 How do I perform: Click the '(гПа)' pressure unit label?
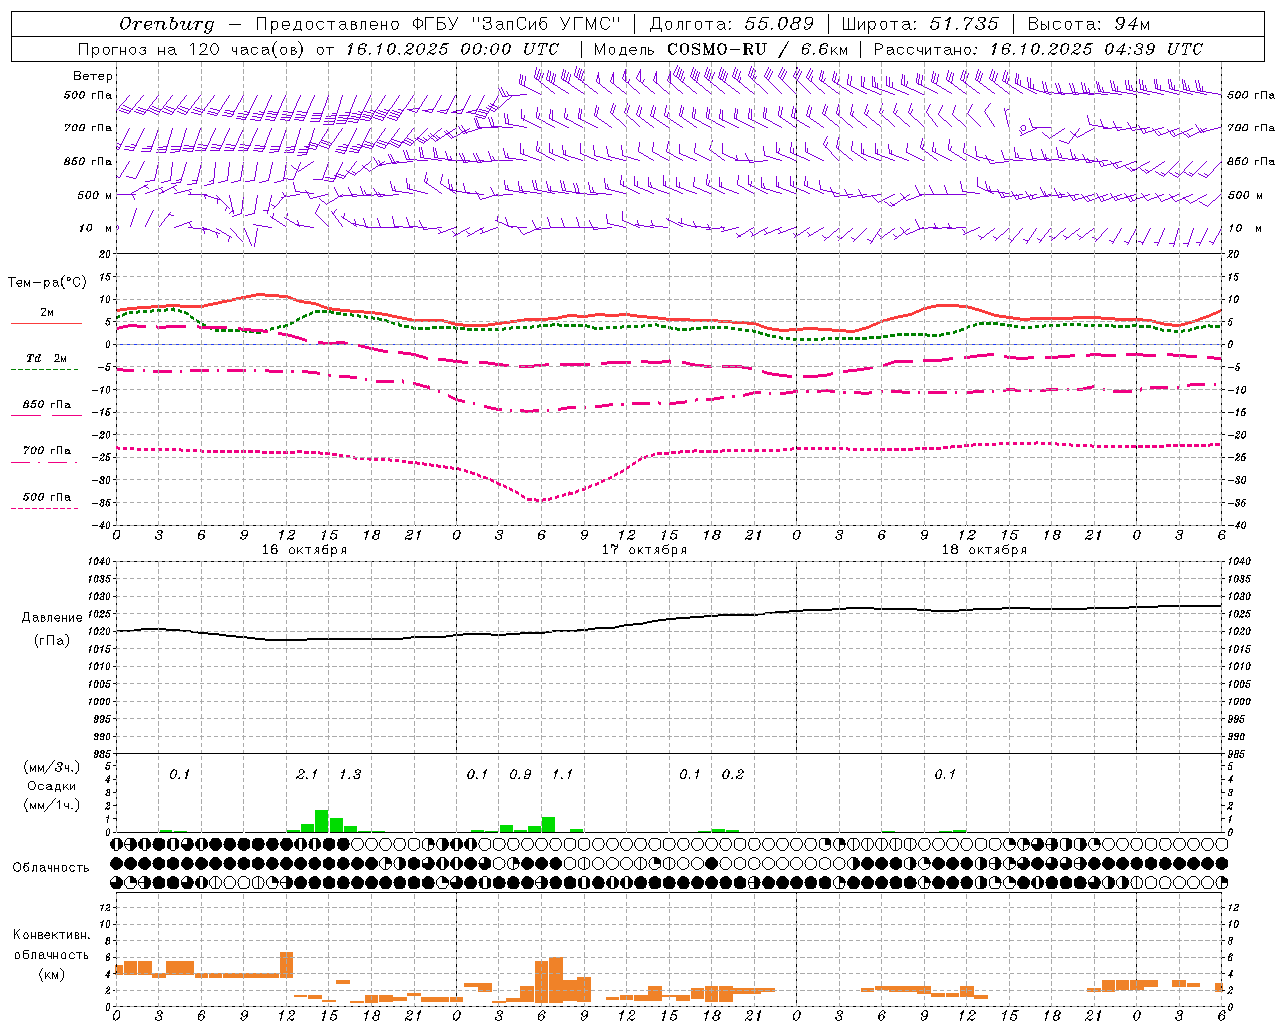(x=52, y=641)
